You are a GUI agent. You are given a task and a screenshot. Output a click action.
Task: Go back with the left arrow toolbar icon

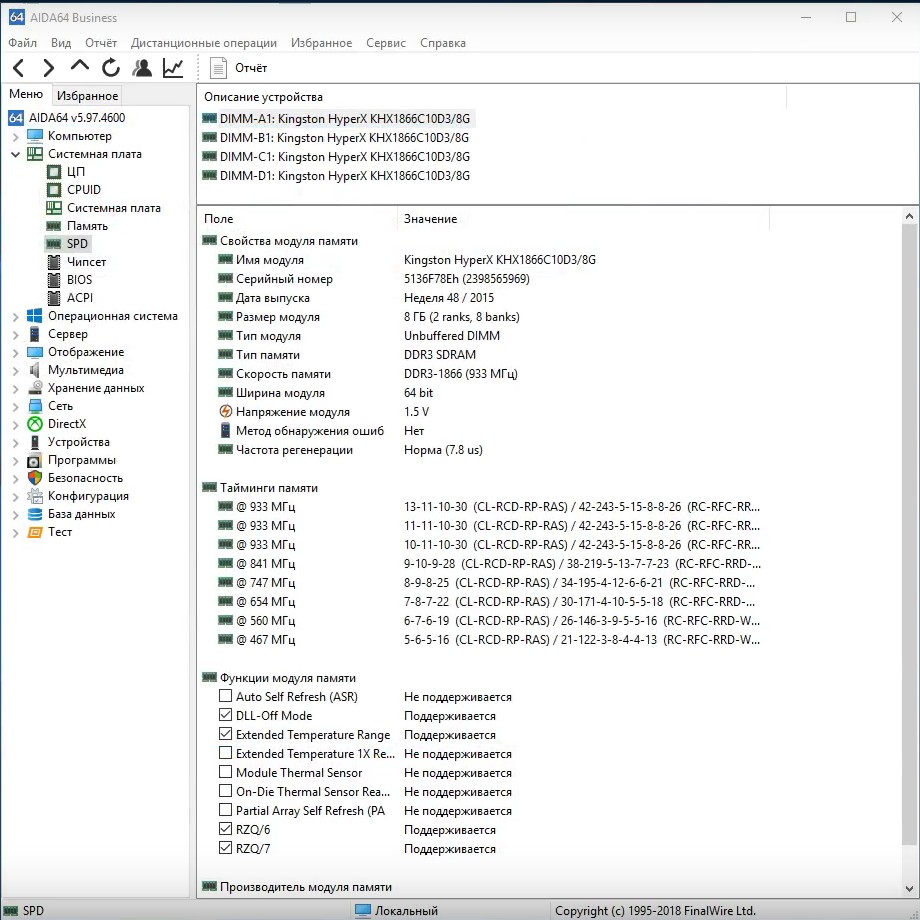pyautogui.click(x=19, y=68)
